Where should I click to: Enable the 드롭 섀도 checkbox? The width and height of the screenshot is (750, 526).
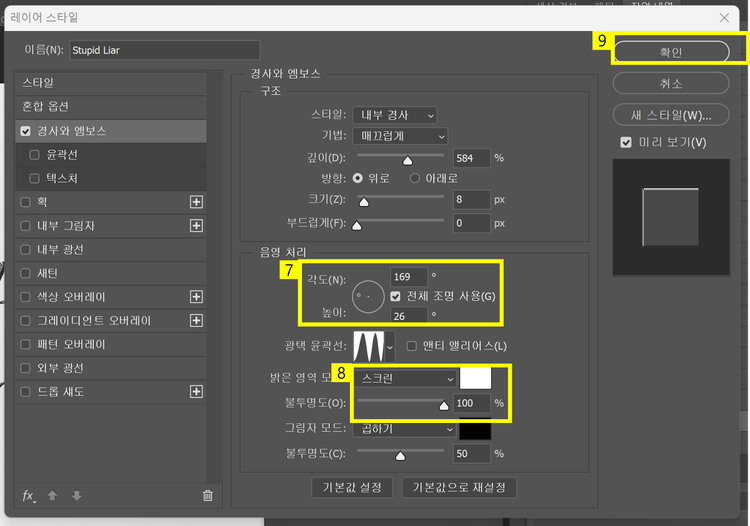(x=25, y=392)
